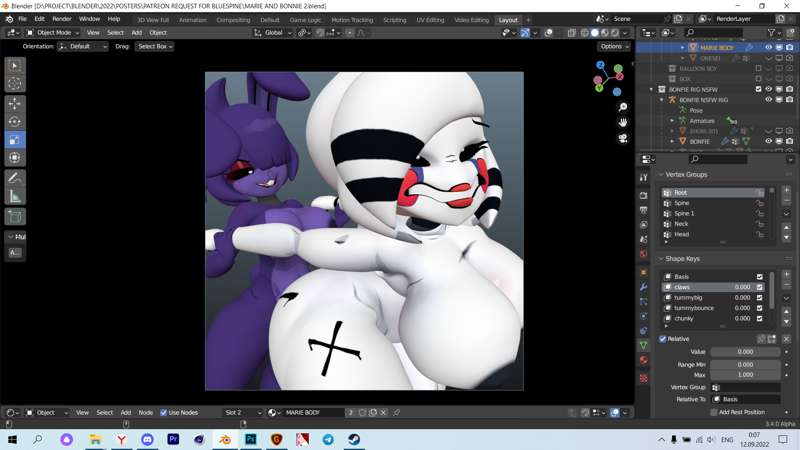The height and width of the screenshot is (450, 800).
Task: Open the Object Mode dropdown
Action: (53, 33)
